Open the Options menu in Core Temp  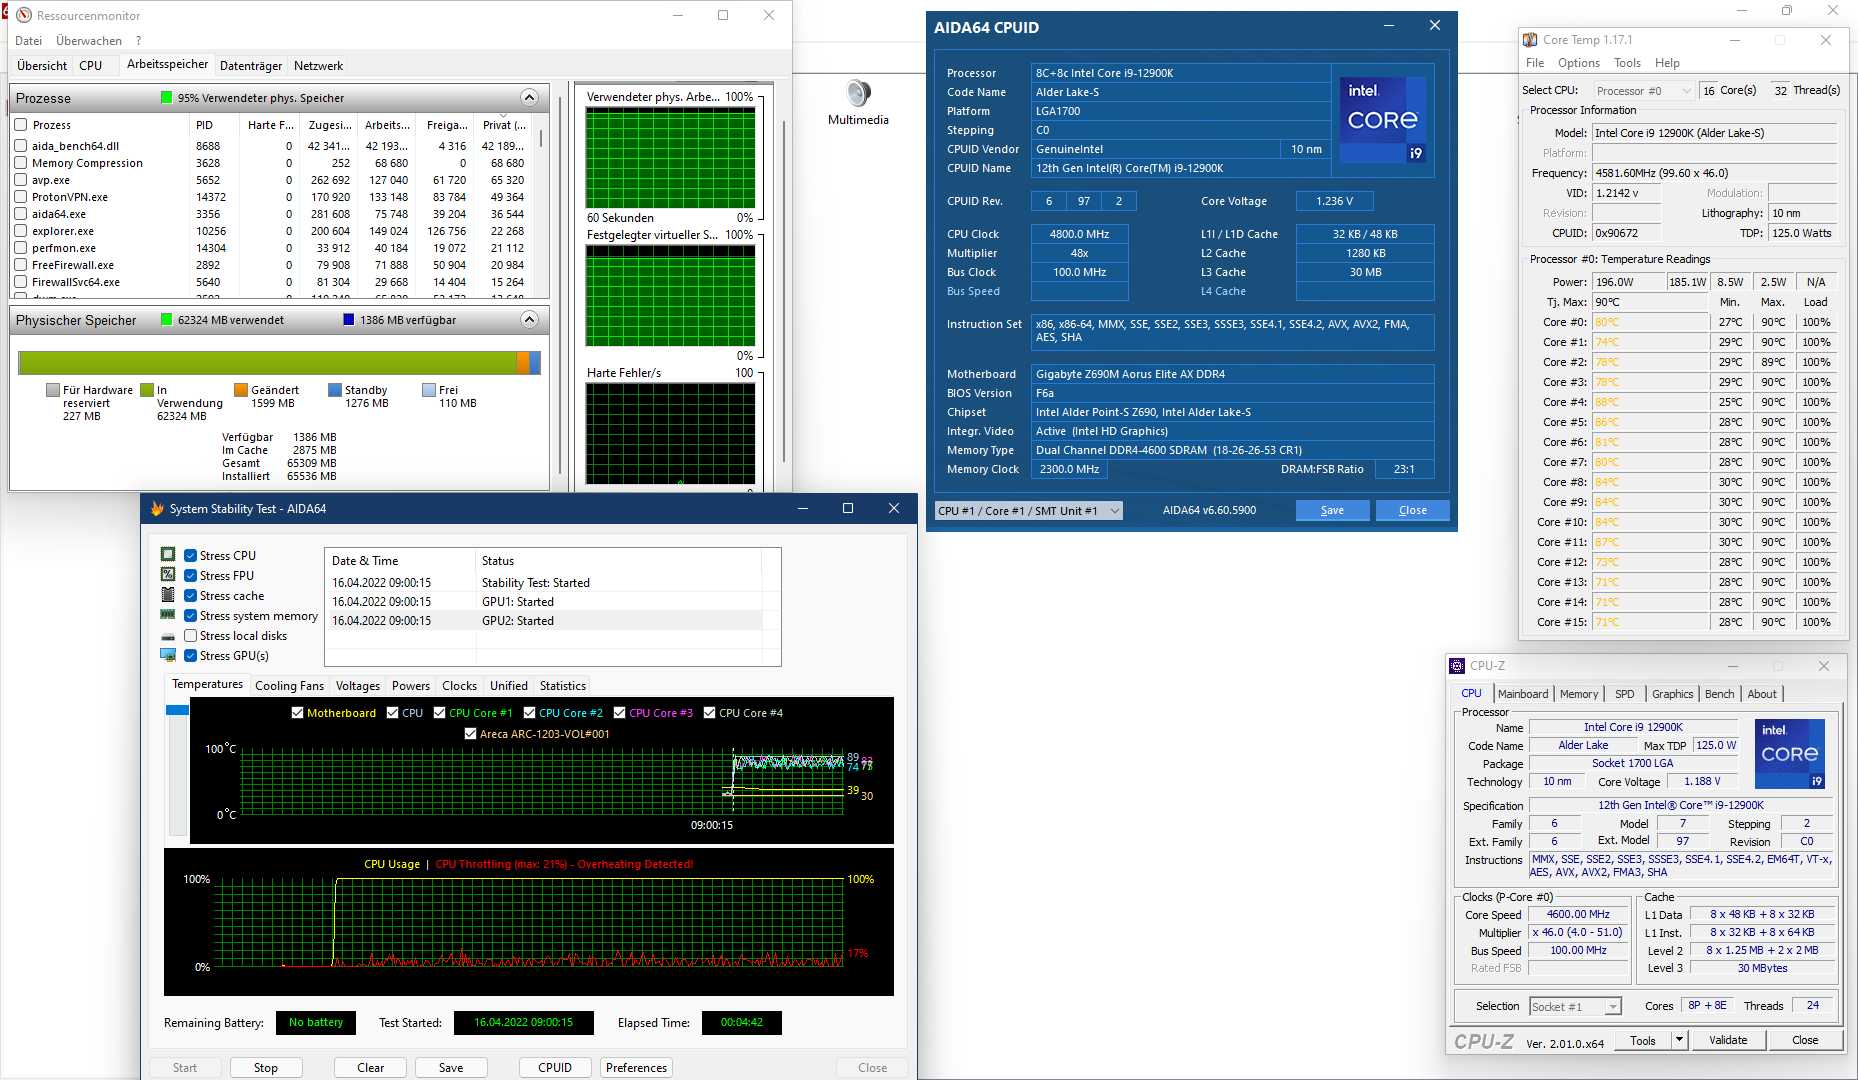pos(1579,63)
